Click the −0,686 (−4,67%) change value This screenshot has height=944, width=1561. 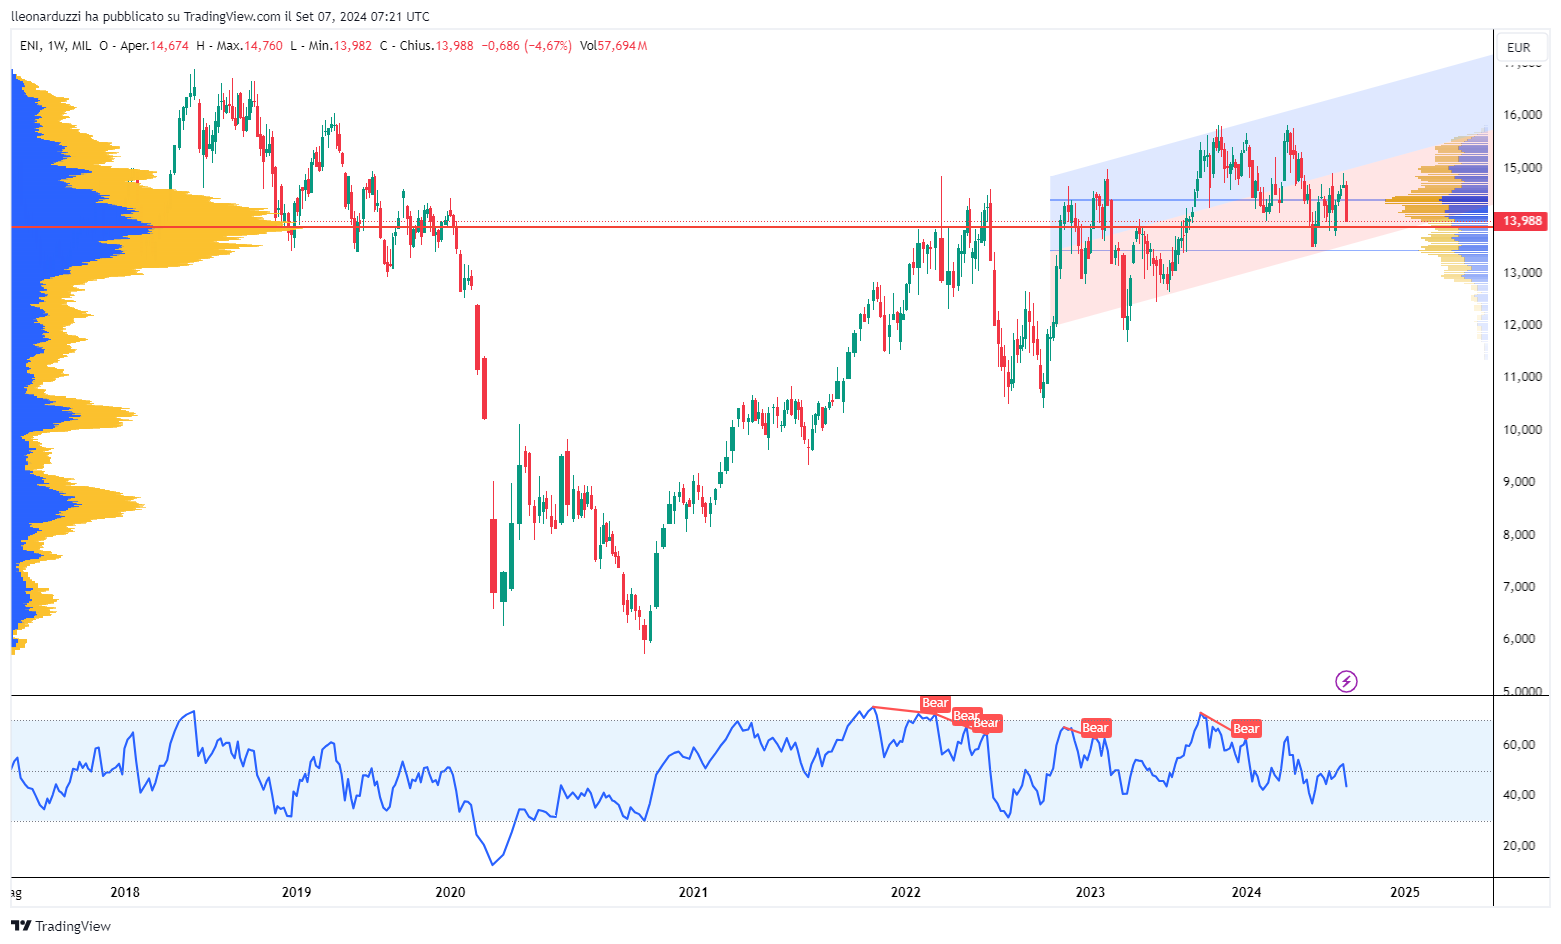pos(527,46)
